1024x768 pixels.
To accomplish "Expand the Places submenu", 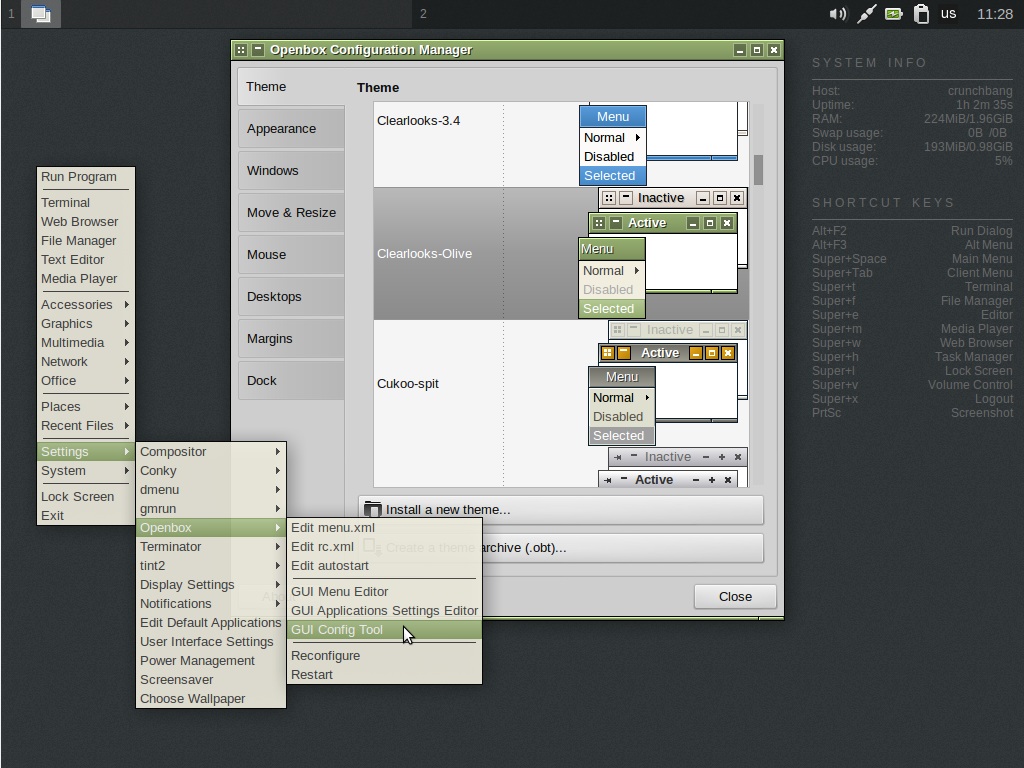I will 86,406.
